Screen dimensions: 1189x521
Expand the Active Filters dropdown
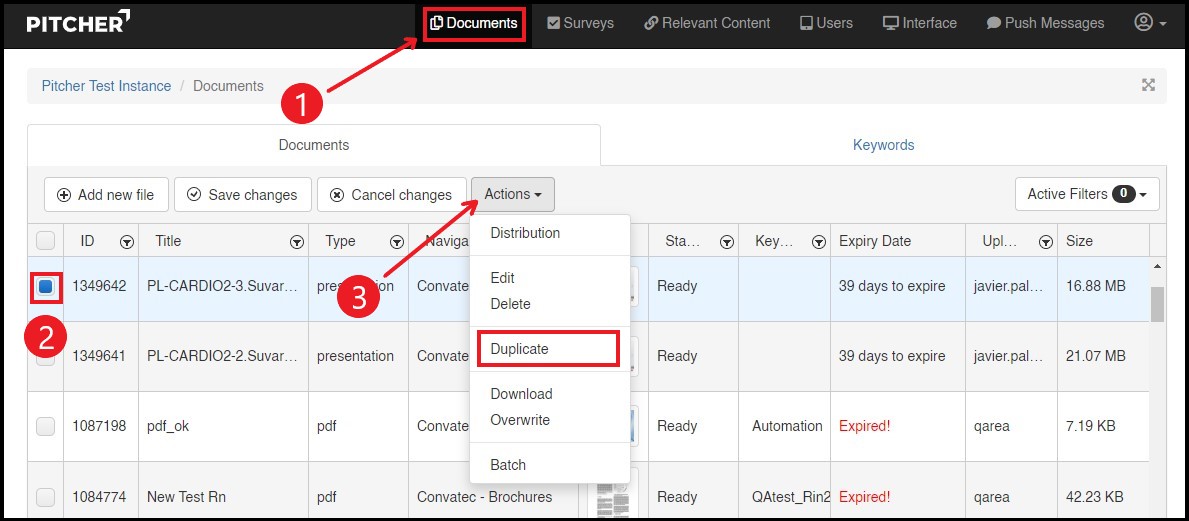tap(1086, 194)
